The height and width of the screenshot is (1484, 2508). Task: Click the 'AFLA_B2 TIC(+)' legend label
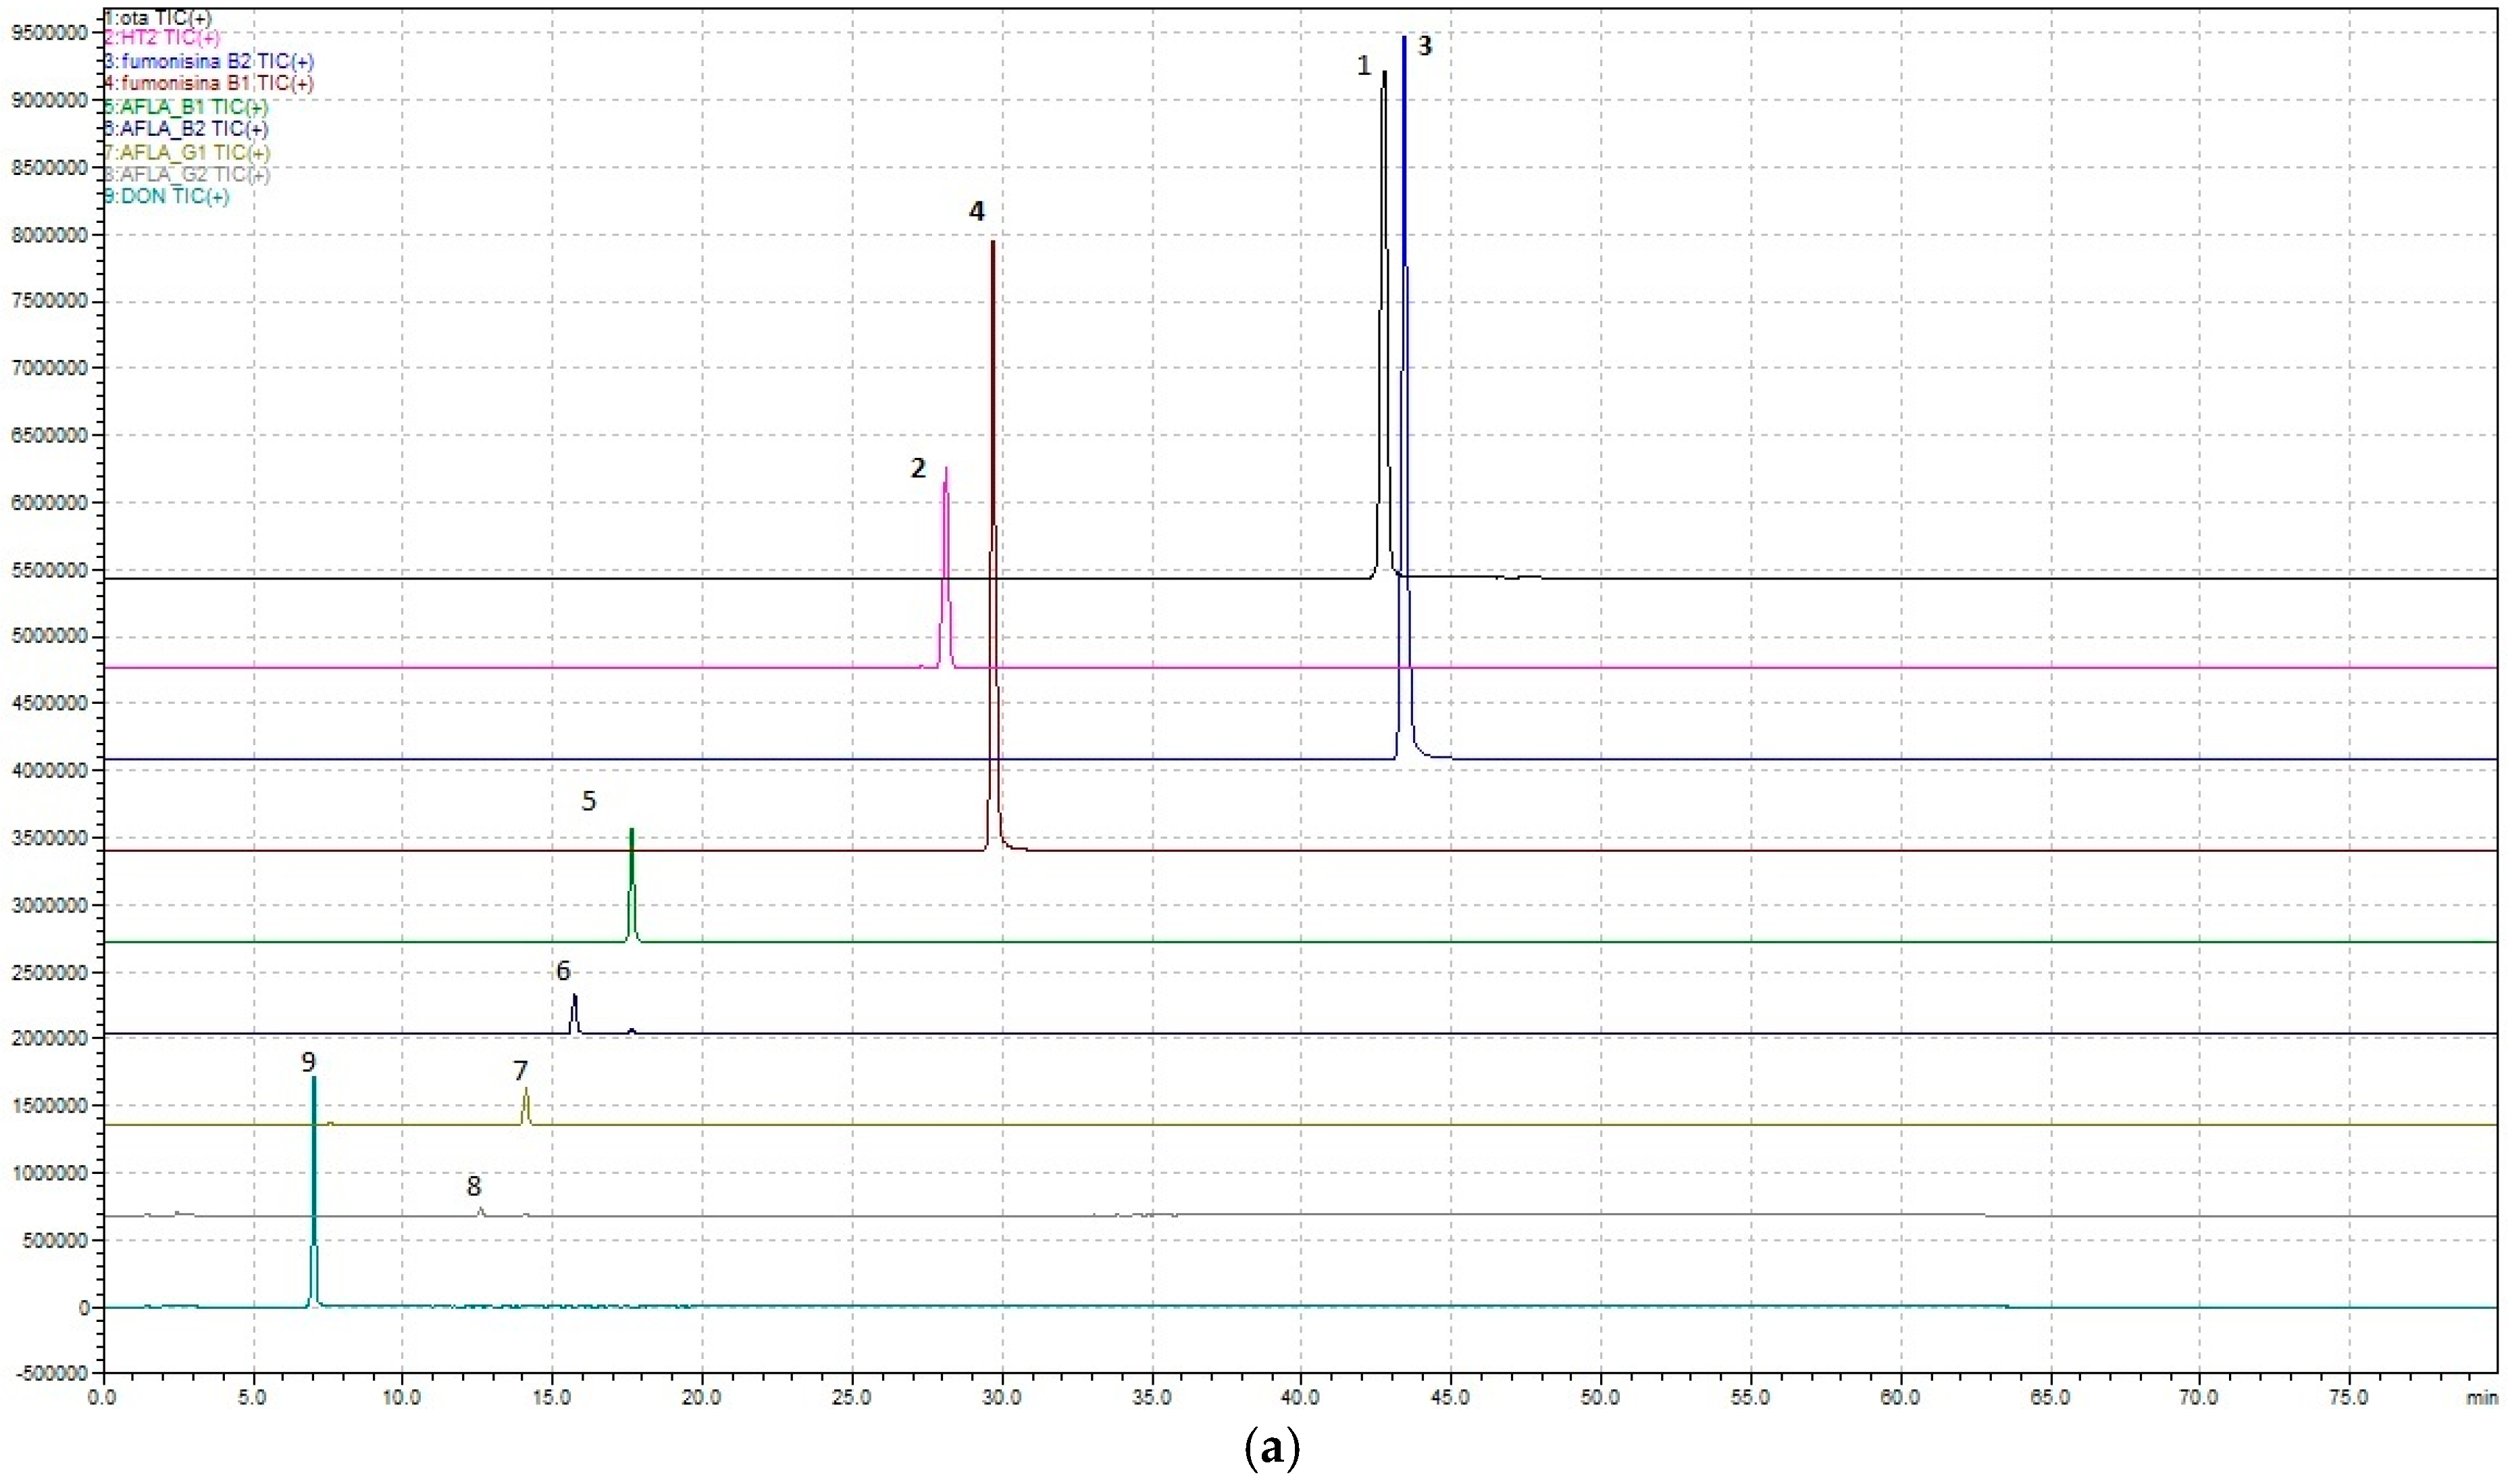(186, 129)
